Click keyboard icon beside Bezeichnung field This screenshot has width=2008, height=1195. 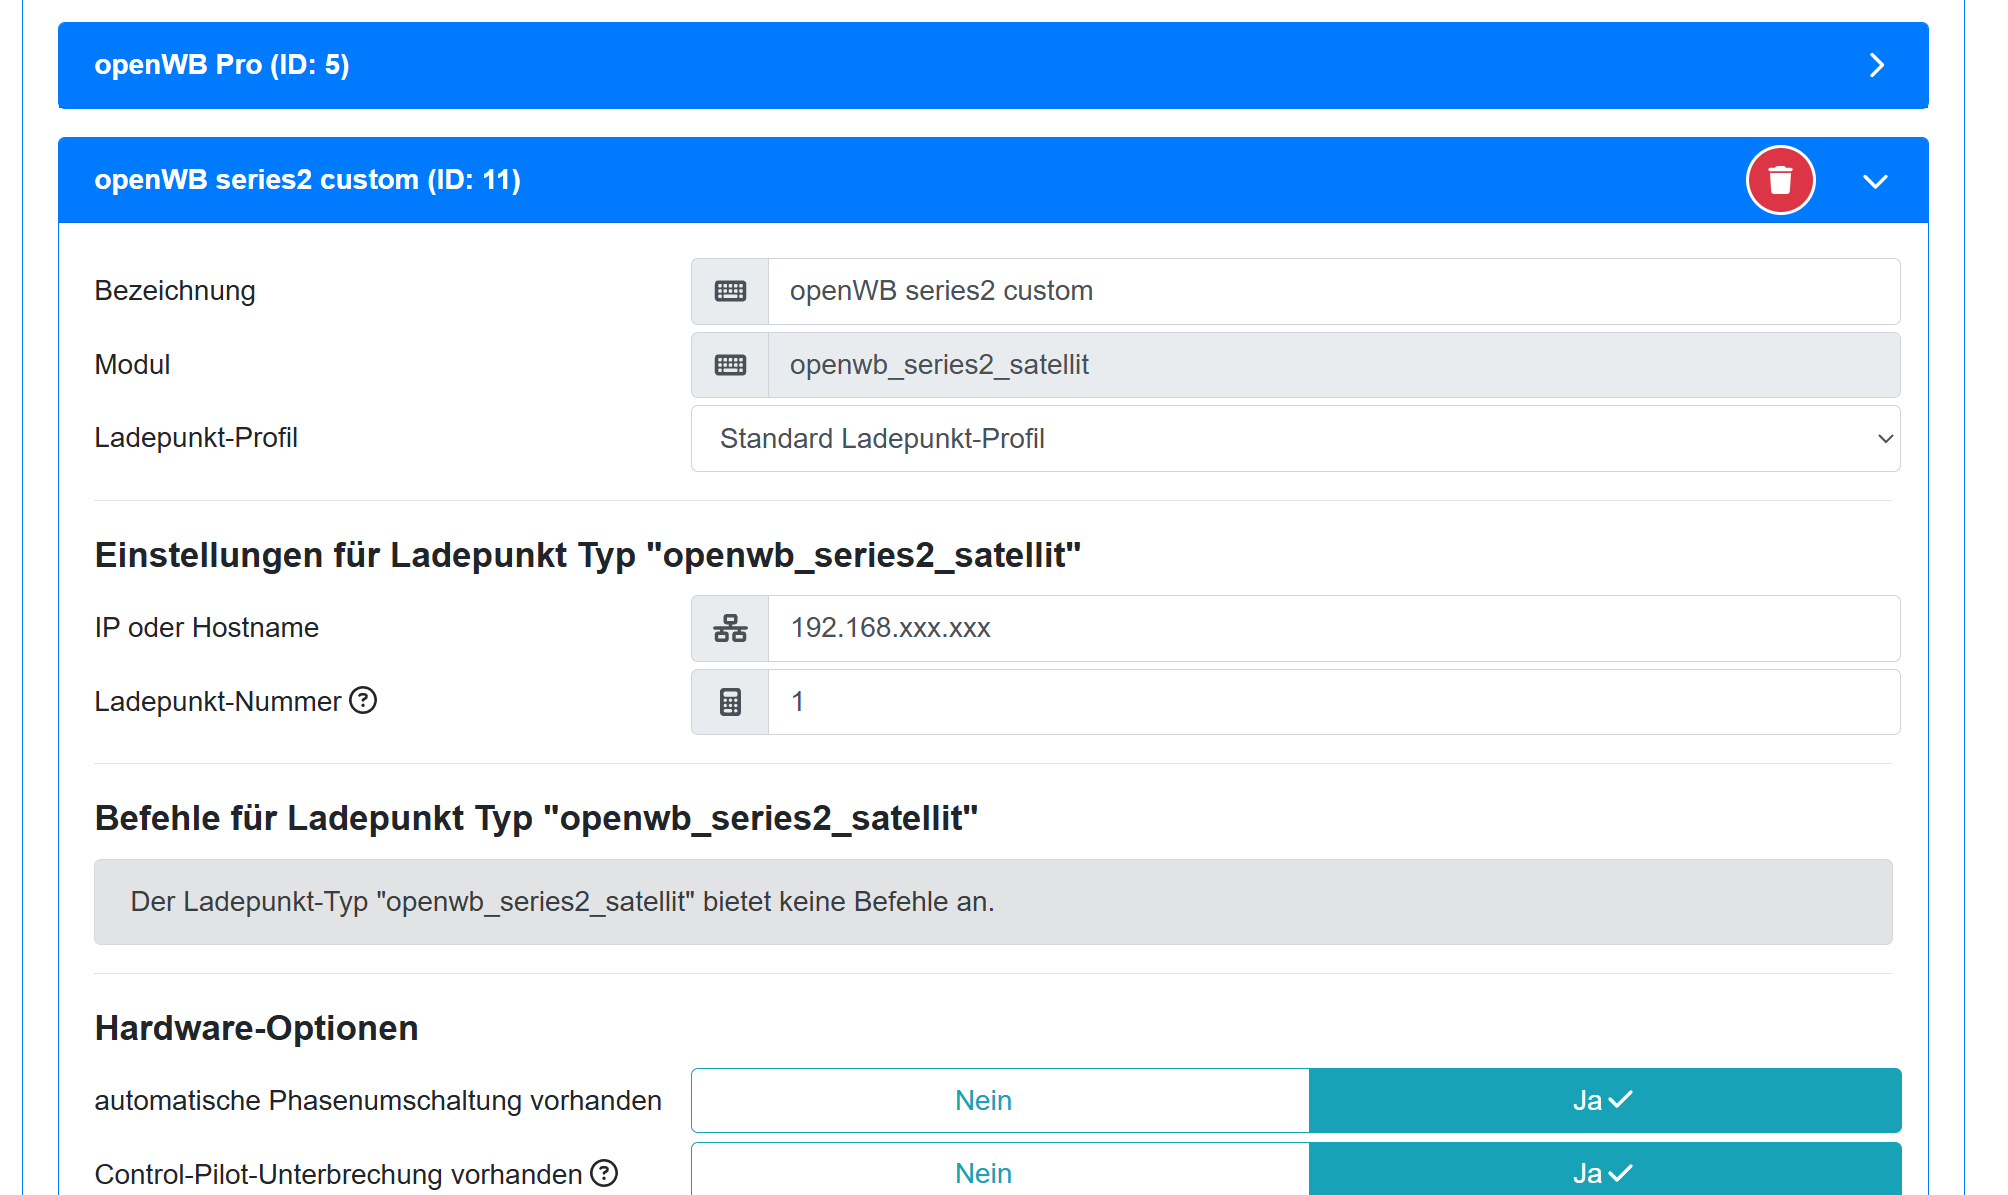point(730,291)
